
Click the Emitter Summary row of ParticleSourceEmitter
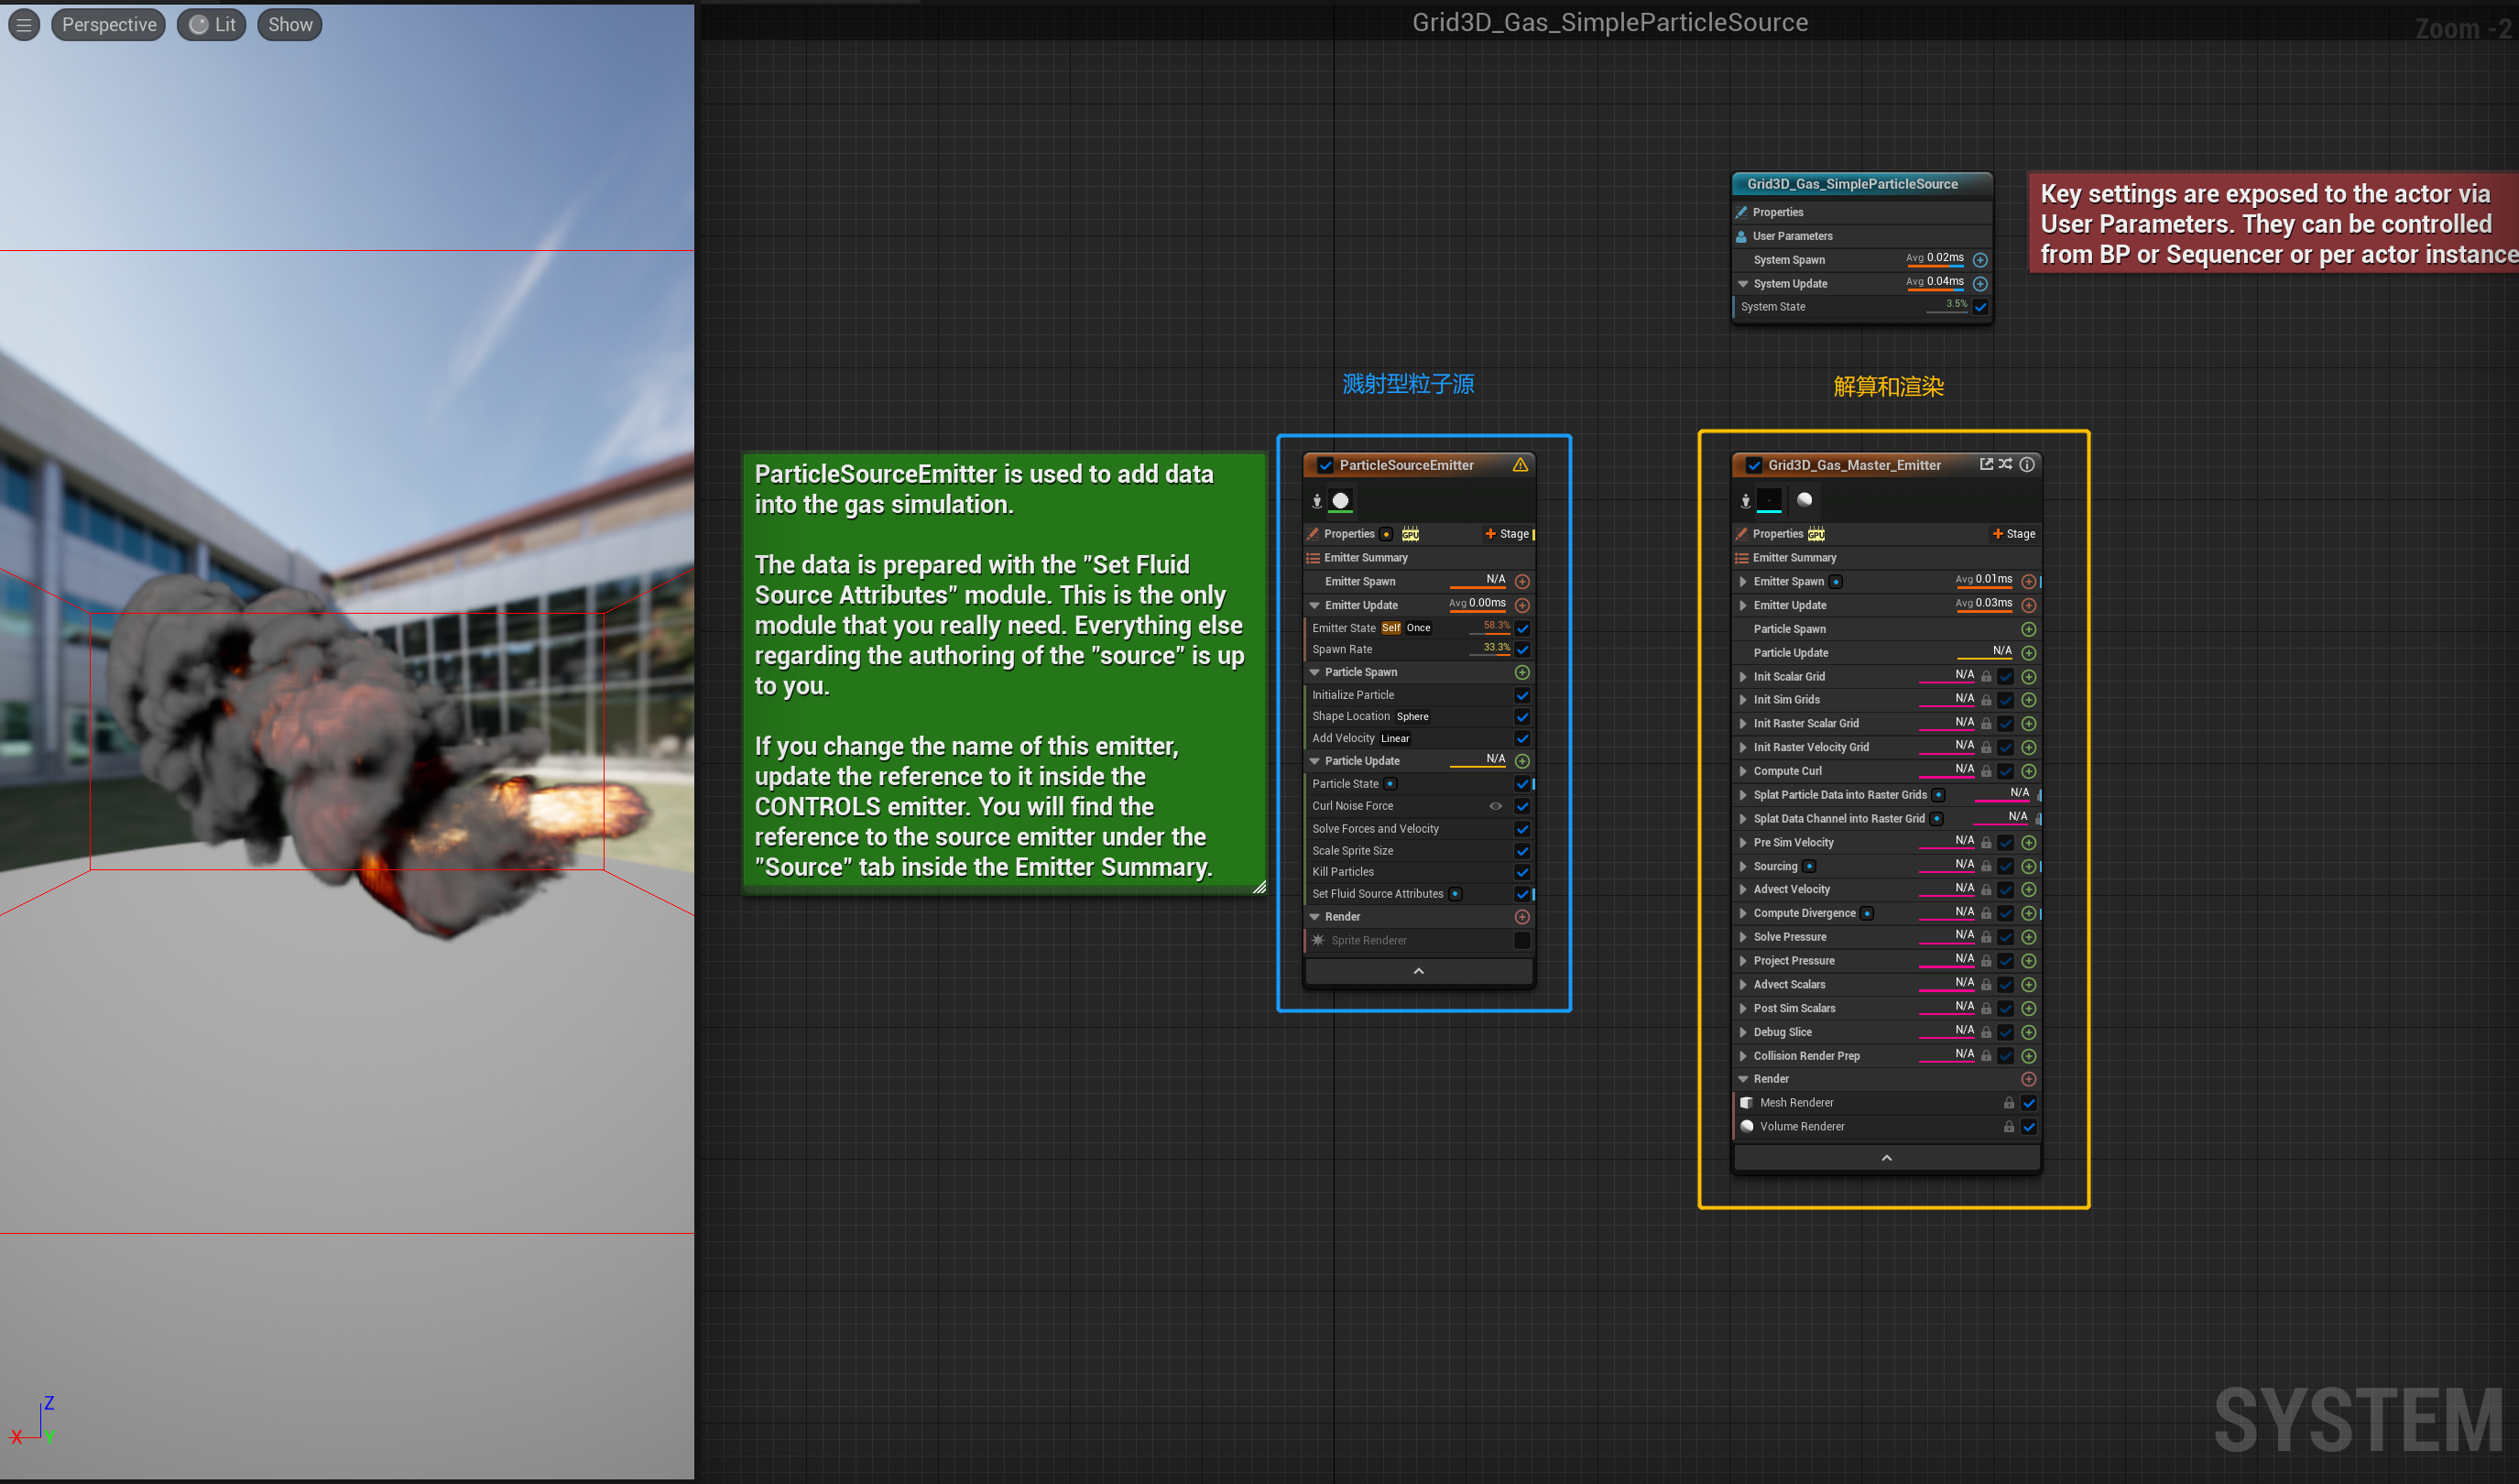pos(1366,558)
